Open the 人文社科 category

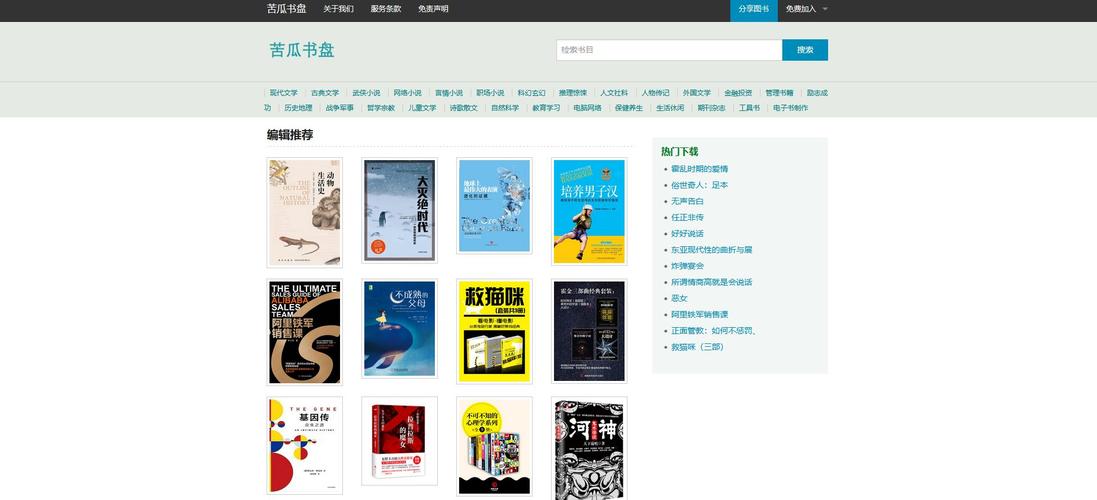[614, 93]
